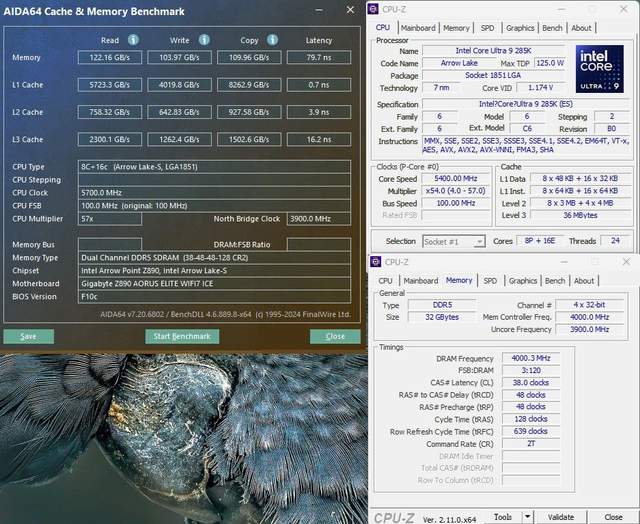Click the L2 Cache Write value 642.83 GB/s
The width and height of the screenshot is (640, 524).
tap(180, 112)
